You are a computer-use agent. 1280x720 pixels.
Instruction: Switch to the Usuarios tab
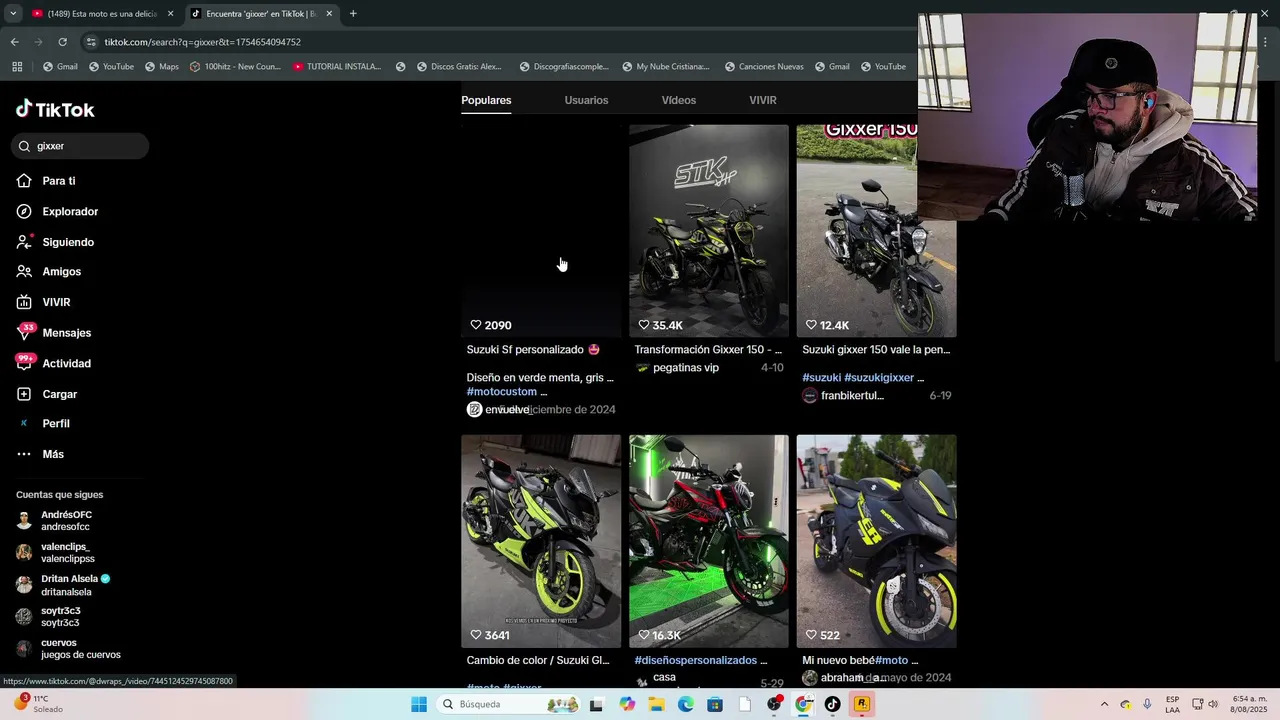pos(586,100)
